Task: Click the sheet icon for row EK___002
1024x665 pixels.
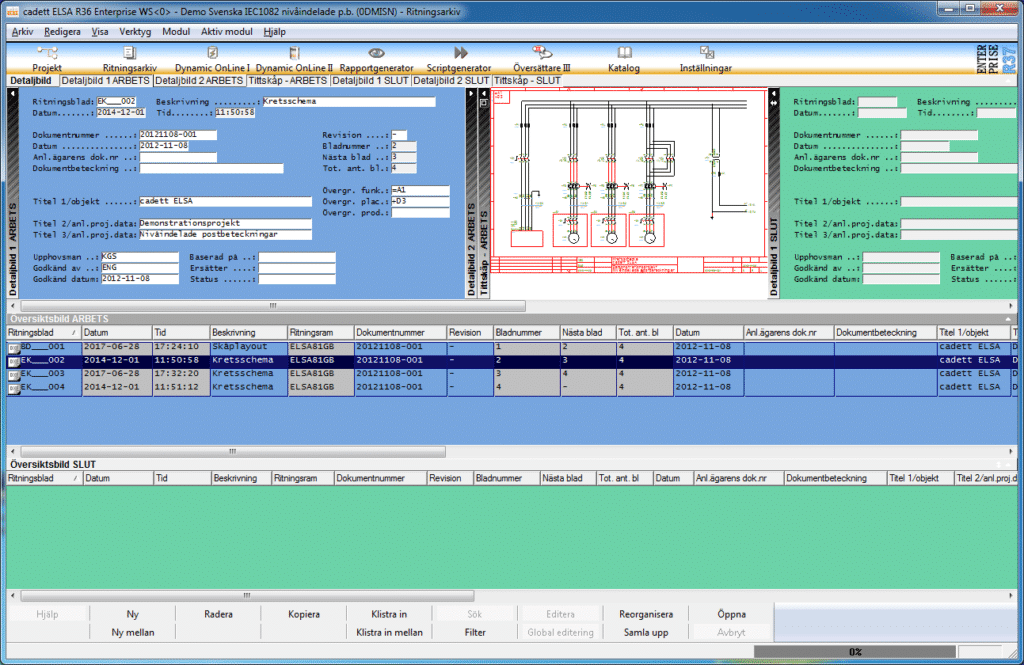Action: pyautogui.click(x=13, y=361)
